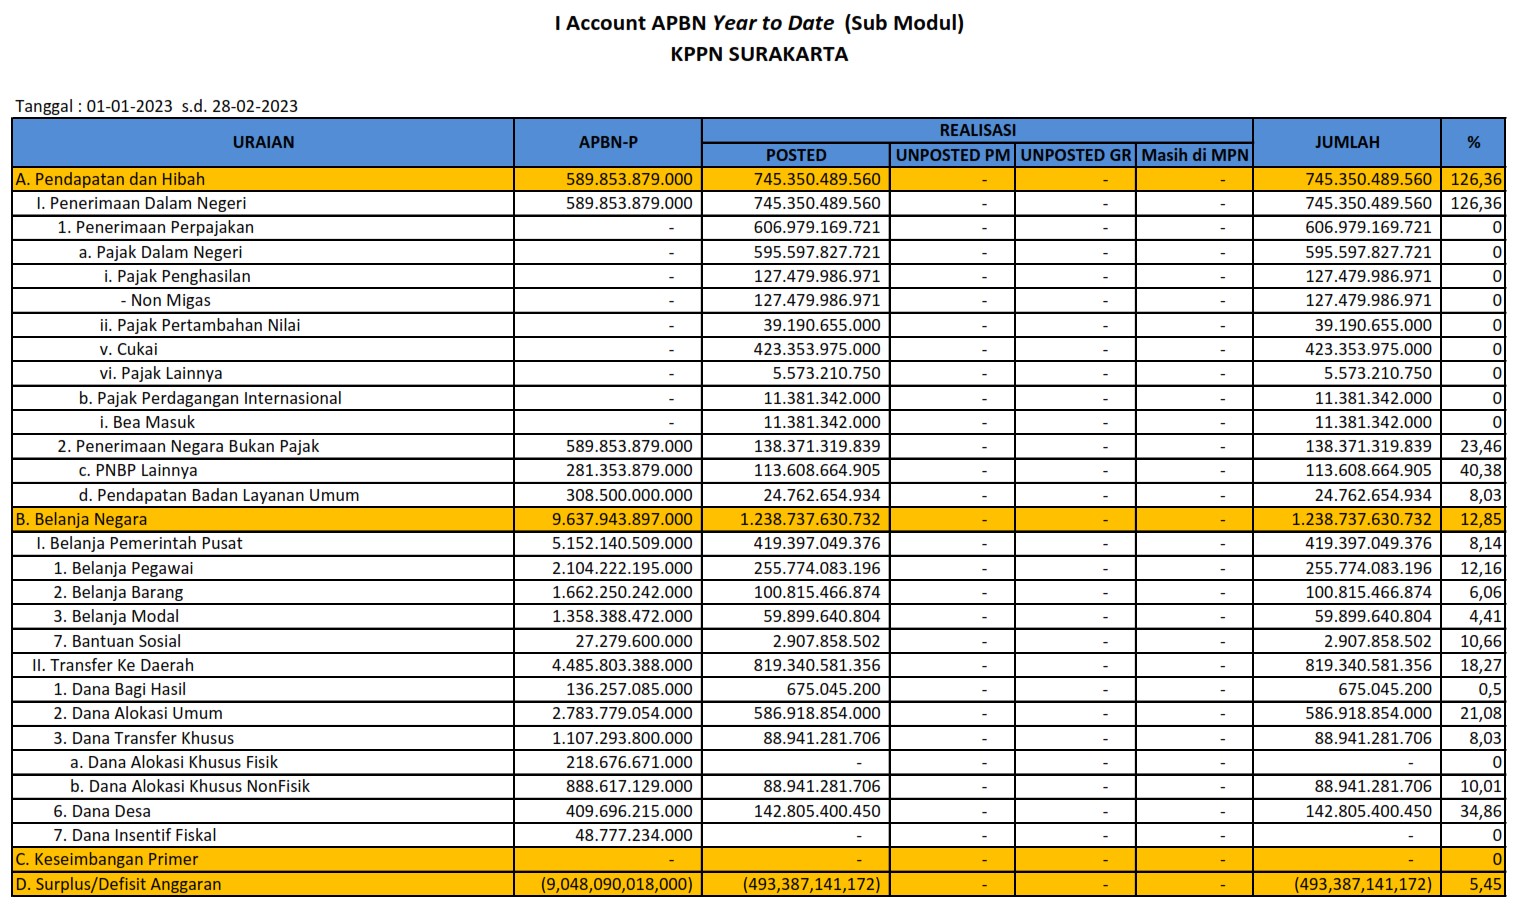Screen dimensions: 1517x906
Task: Click the '- Non Migas' label
Action: pos(165,300)
